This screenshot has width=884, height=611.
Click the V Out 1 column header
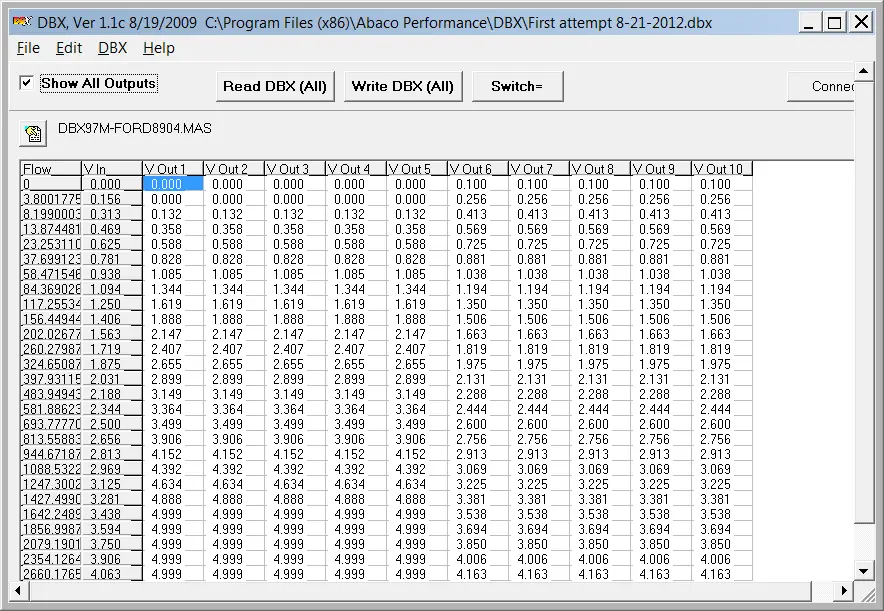[173, 169]
